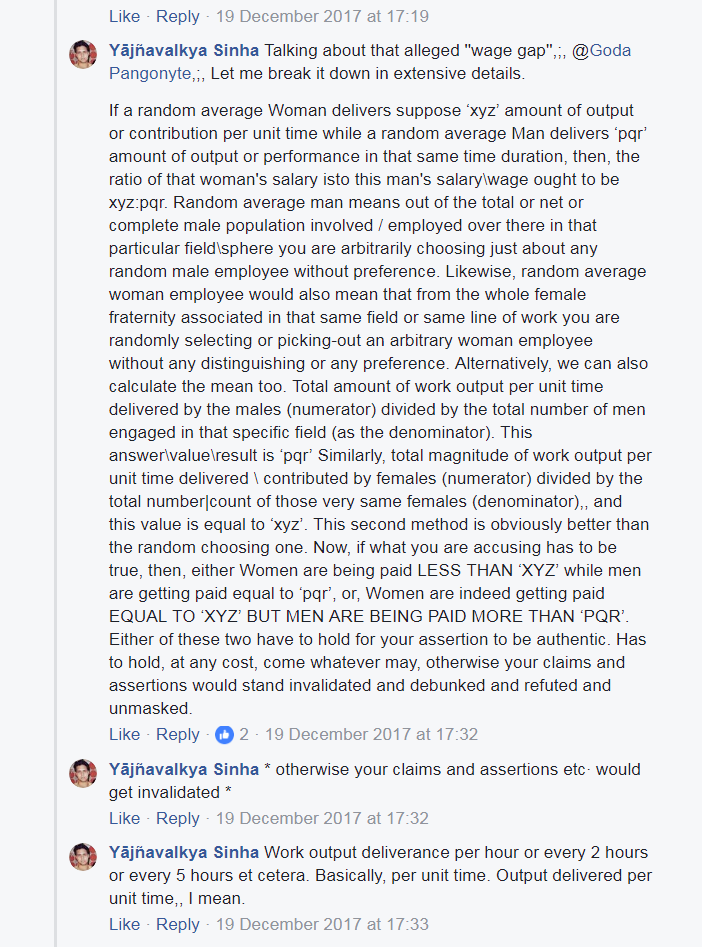Viewport: 702px width, 947px height.
Task: Click author name on the "otherwise your claims" correction comment
Action: click(x=184, y=770)
